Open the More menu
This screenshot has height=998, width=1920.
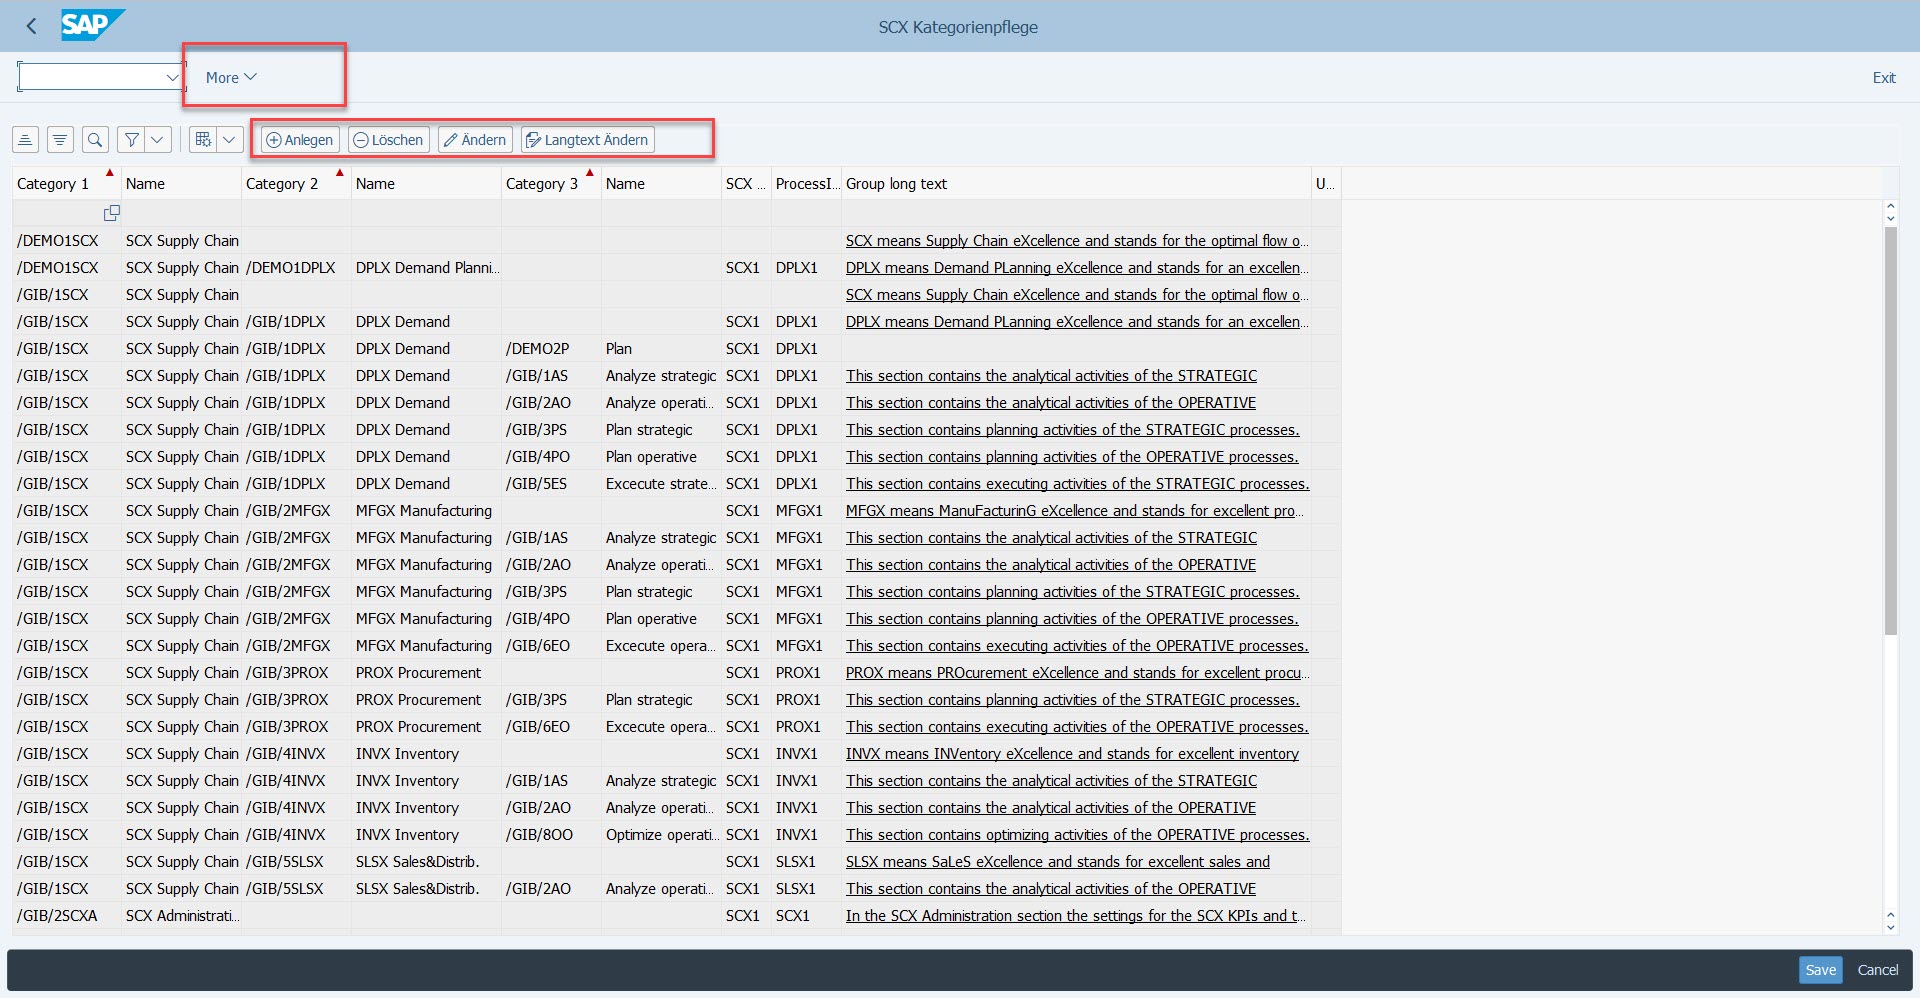click(231, 77)
